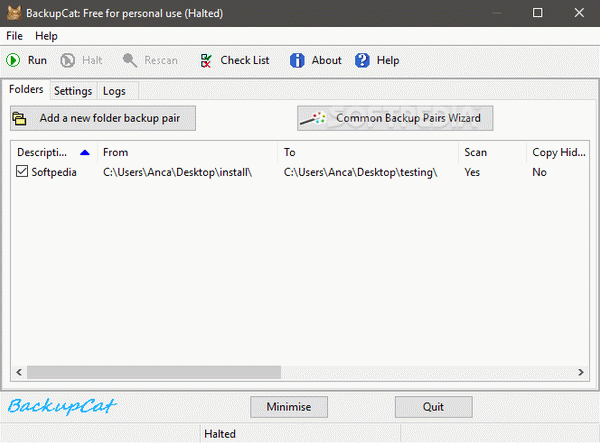Sort by the Descripti... column arrow
Viewport: 600px width, 443px height.
tap(85, 153)
